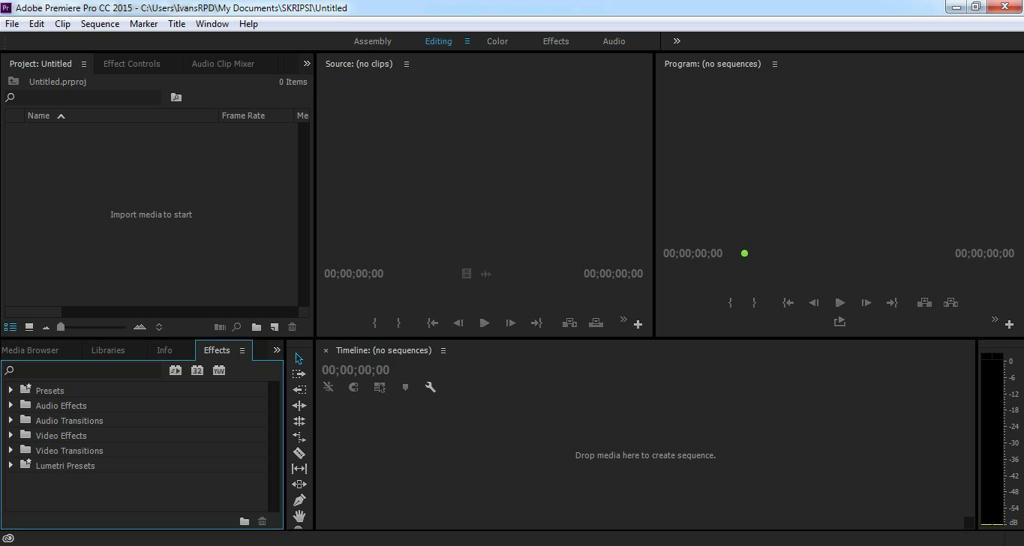Expand the Audio Effects folder
This screenshot has width=1024, height=546.
coord(10,405)
